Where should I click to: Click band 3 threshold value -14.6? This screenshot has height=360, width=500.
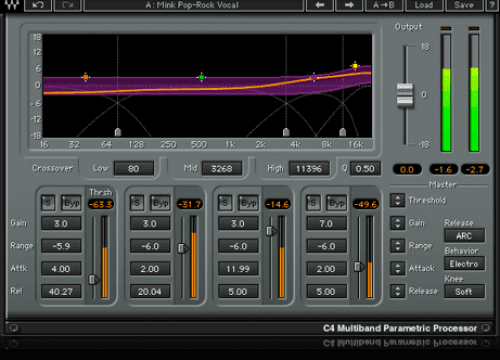(278, 204)
